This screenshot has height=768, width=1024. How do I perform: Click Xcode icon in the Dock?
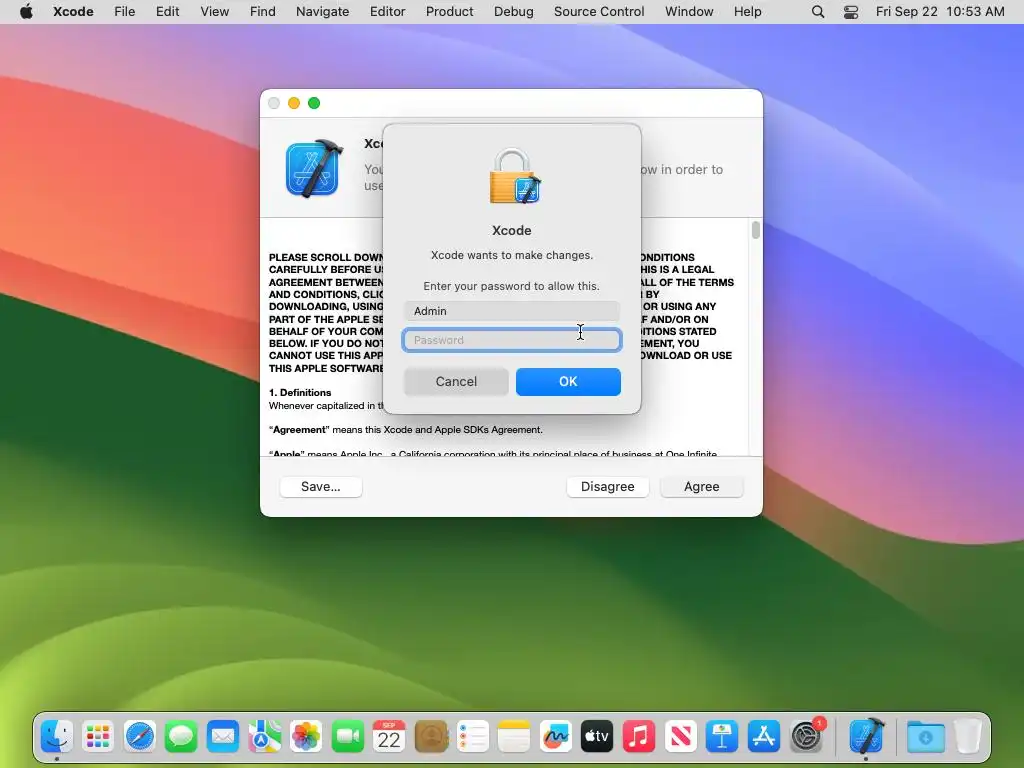(x=866, y=736)
